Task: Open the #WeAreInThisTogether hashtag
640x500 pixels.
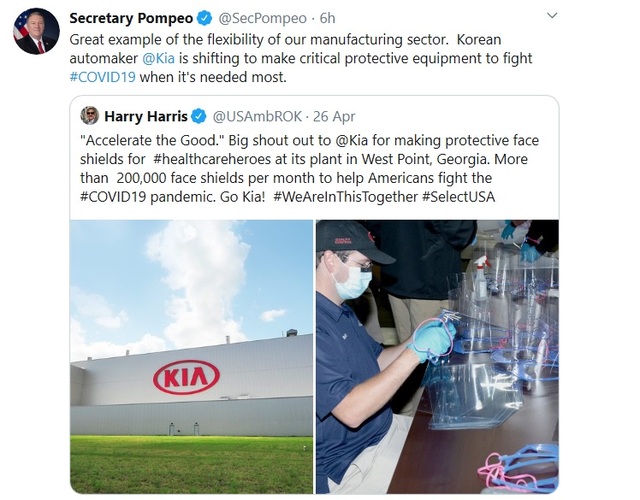Action: (x=345, y=197)
